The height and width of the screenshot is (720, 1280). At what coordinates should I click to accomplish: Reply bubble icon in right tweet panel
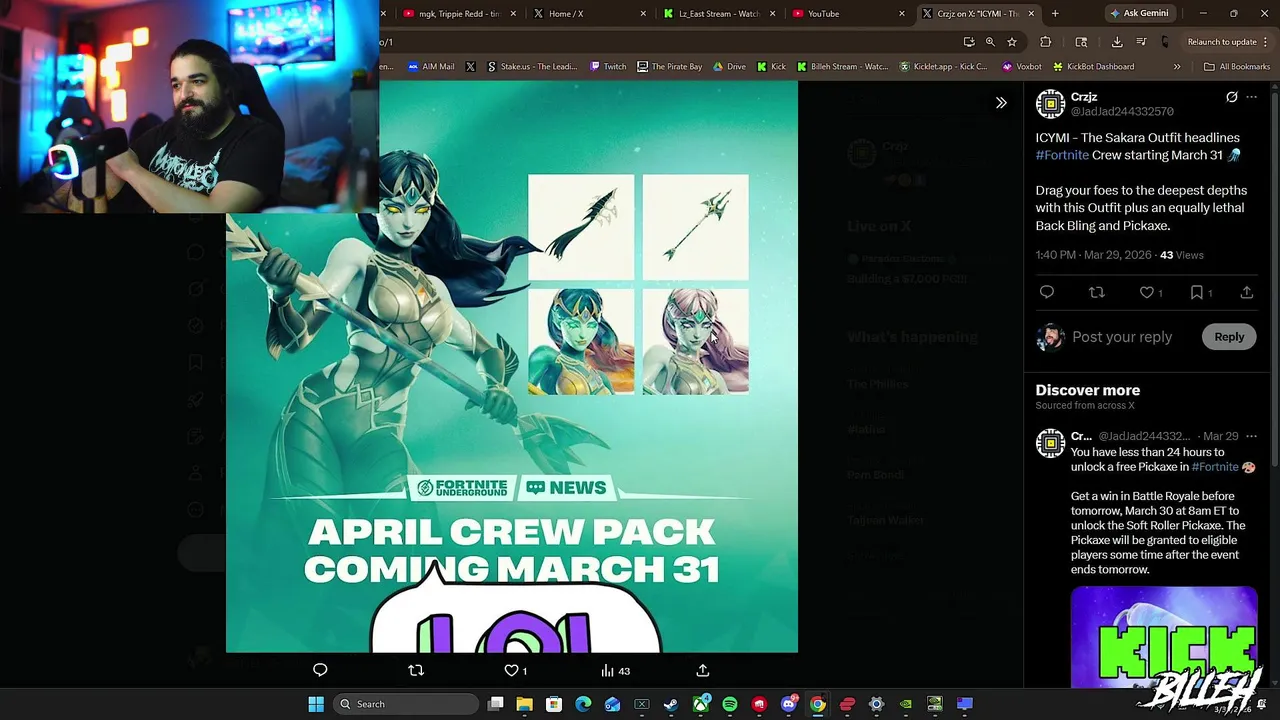[x=1047, y=292]
